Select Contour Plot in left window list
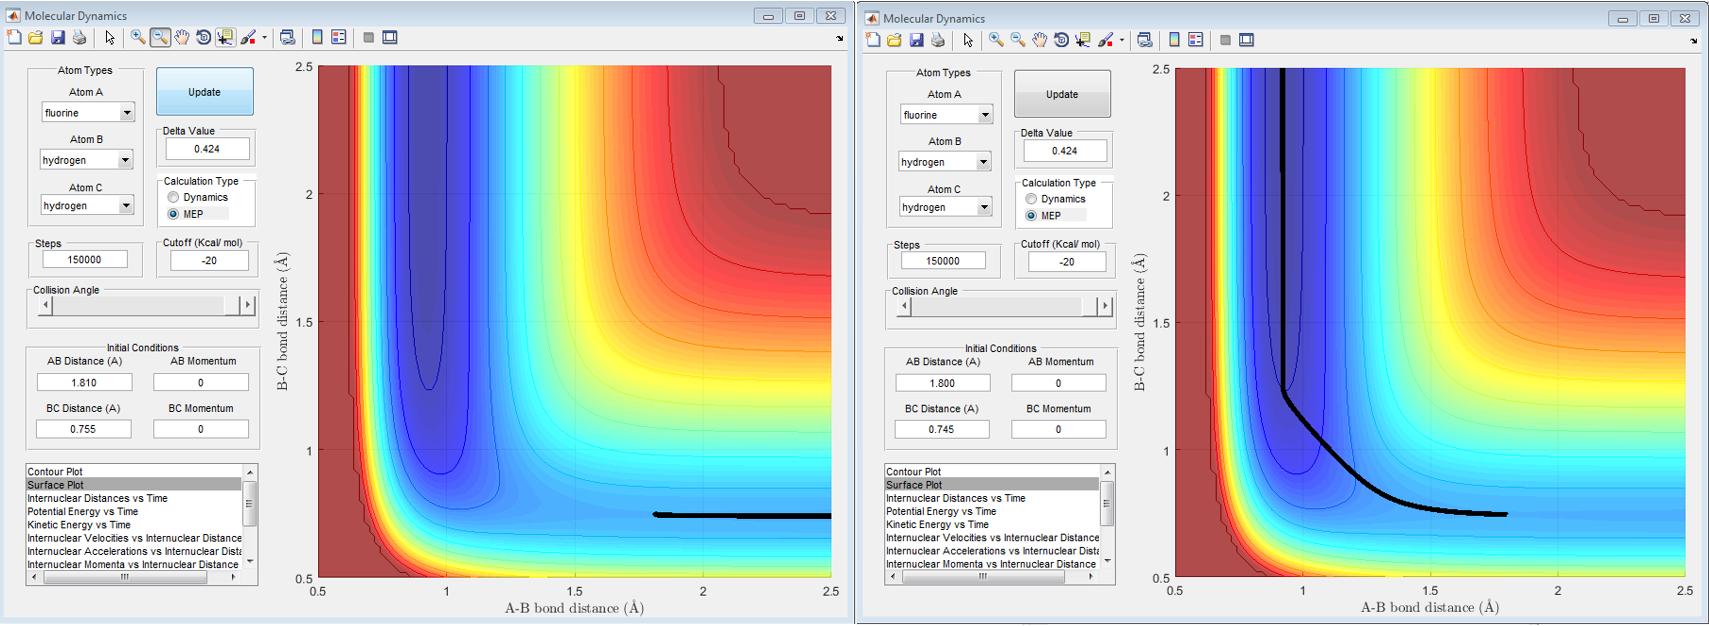The image size is (1709, 626). pyautogui.click(x=55, y=472)
